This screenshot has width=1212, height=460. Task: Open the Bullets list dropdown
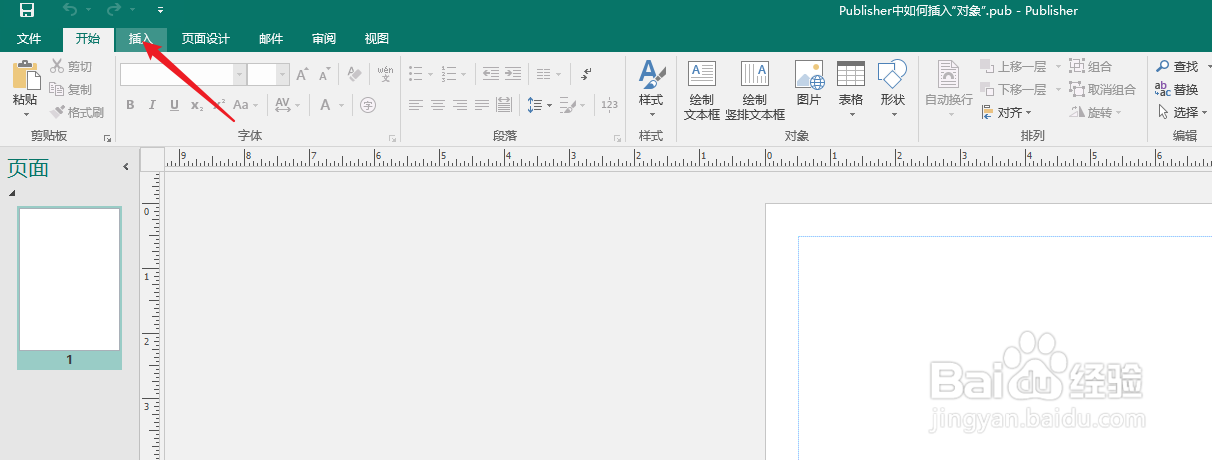point(421,74)
